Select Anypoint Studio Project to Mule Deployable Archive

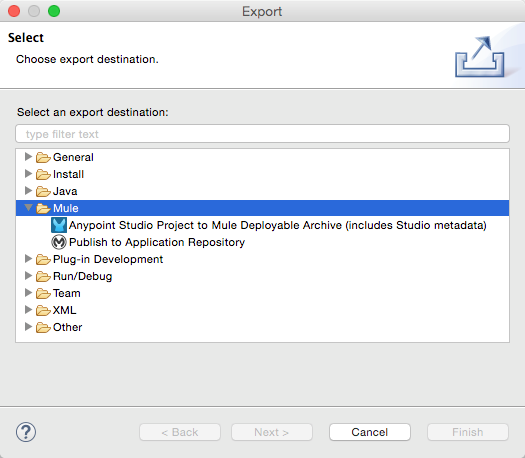tap(278, 225)
